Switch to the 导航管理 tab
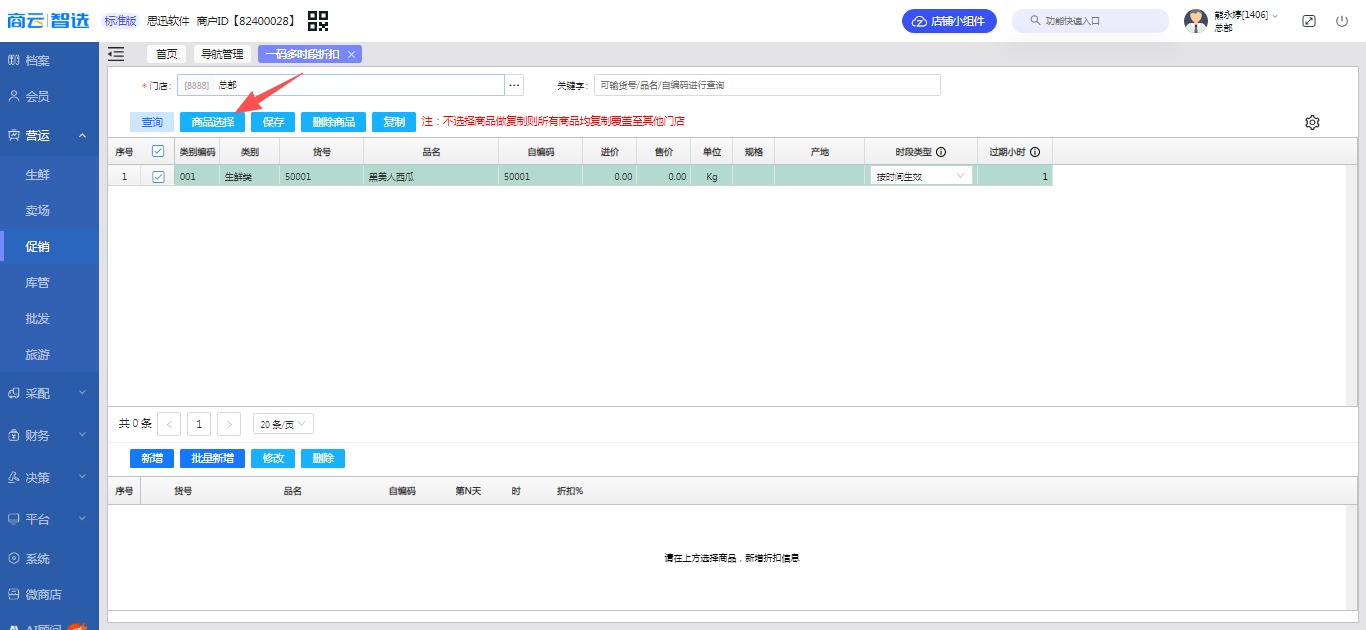Viewport: 1366px width, 630px height. pos(222,54)
